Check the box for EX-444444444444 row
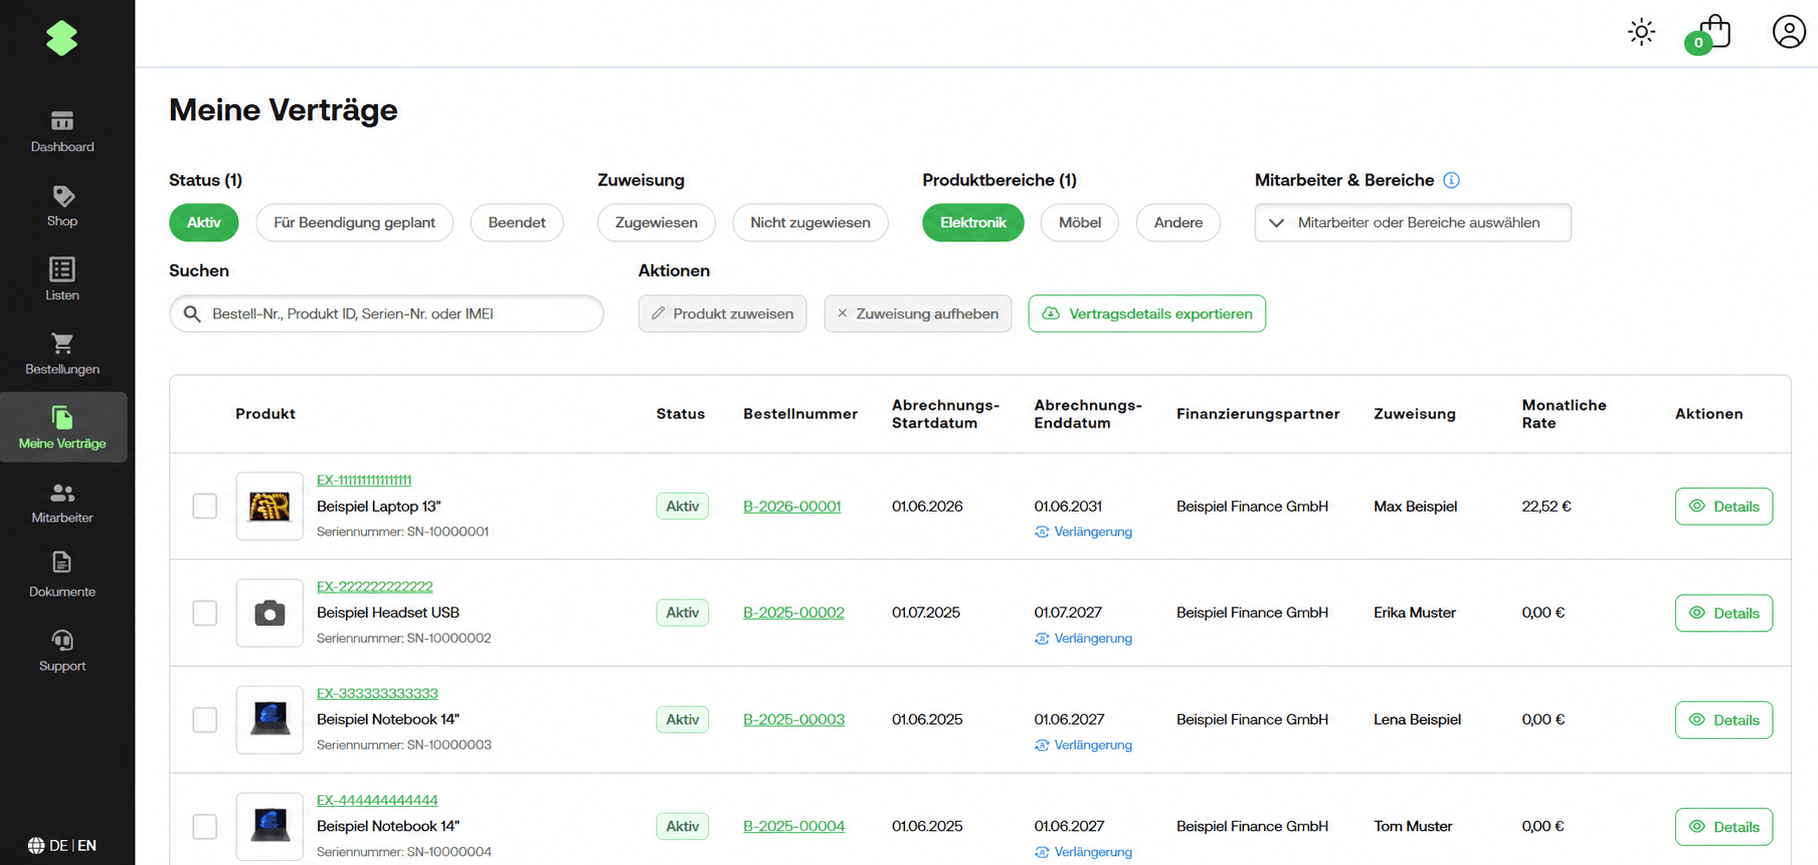The width and height of the screenshot is (1818, 865). tap(205, 826)
